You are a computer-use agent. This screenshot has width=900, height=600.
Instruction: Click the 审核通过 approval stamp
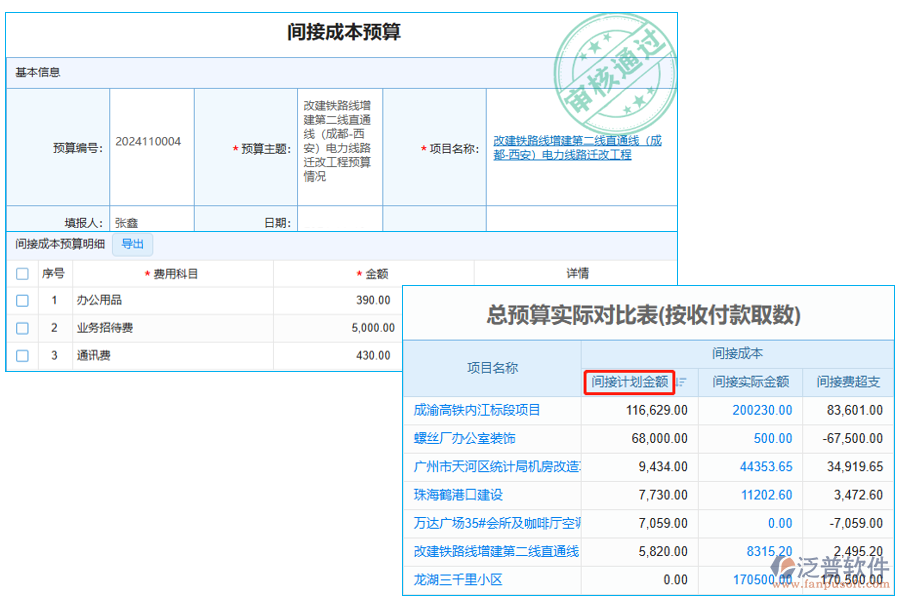point(617,70)
